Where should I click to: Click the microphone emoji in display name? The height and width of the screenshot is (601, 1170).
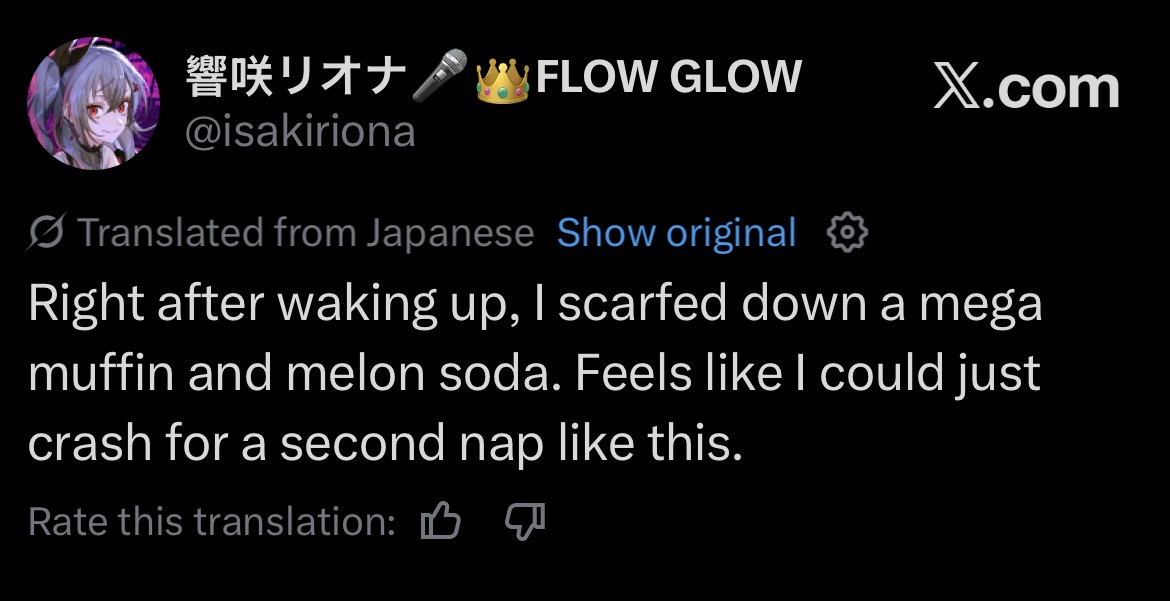click(440, 79)
